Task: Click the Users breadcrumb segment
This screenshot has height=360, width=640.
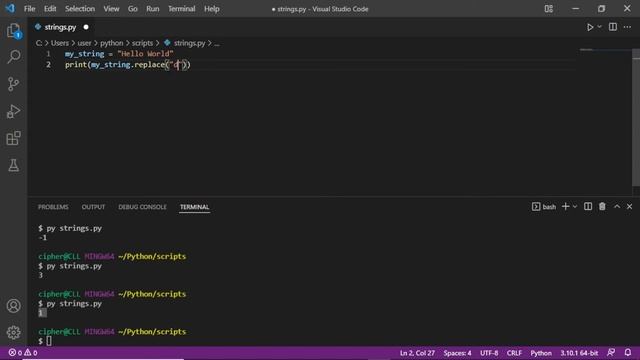Action: [60, 43]
